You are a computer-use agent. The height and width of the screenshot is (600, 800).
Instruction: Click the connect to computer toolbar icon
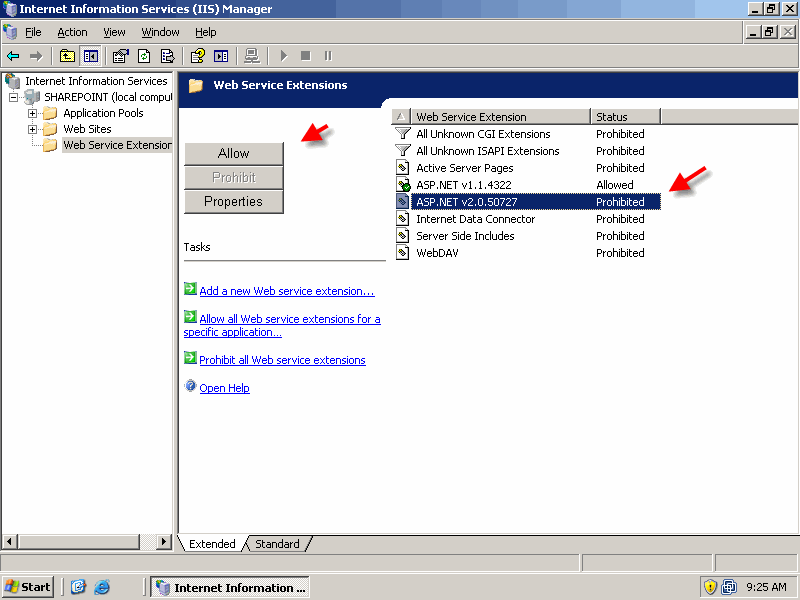(x=252, y=56)
